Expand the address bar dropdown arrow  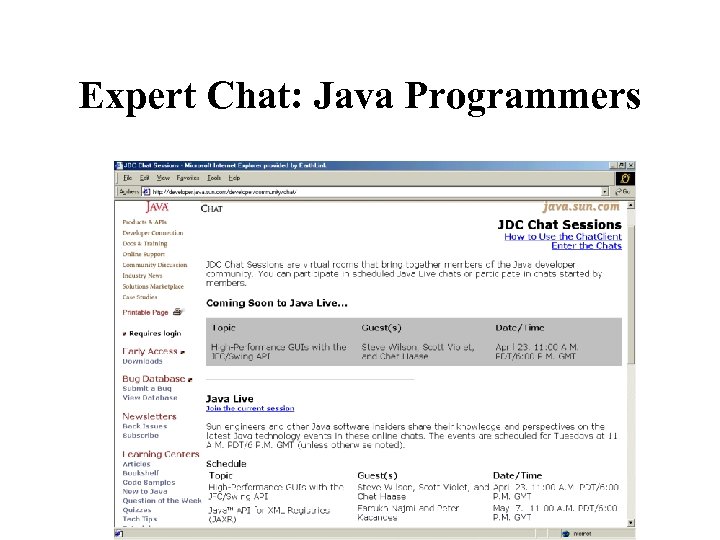coord(605,192)
